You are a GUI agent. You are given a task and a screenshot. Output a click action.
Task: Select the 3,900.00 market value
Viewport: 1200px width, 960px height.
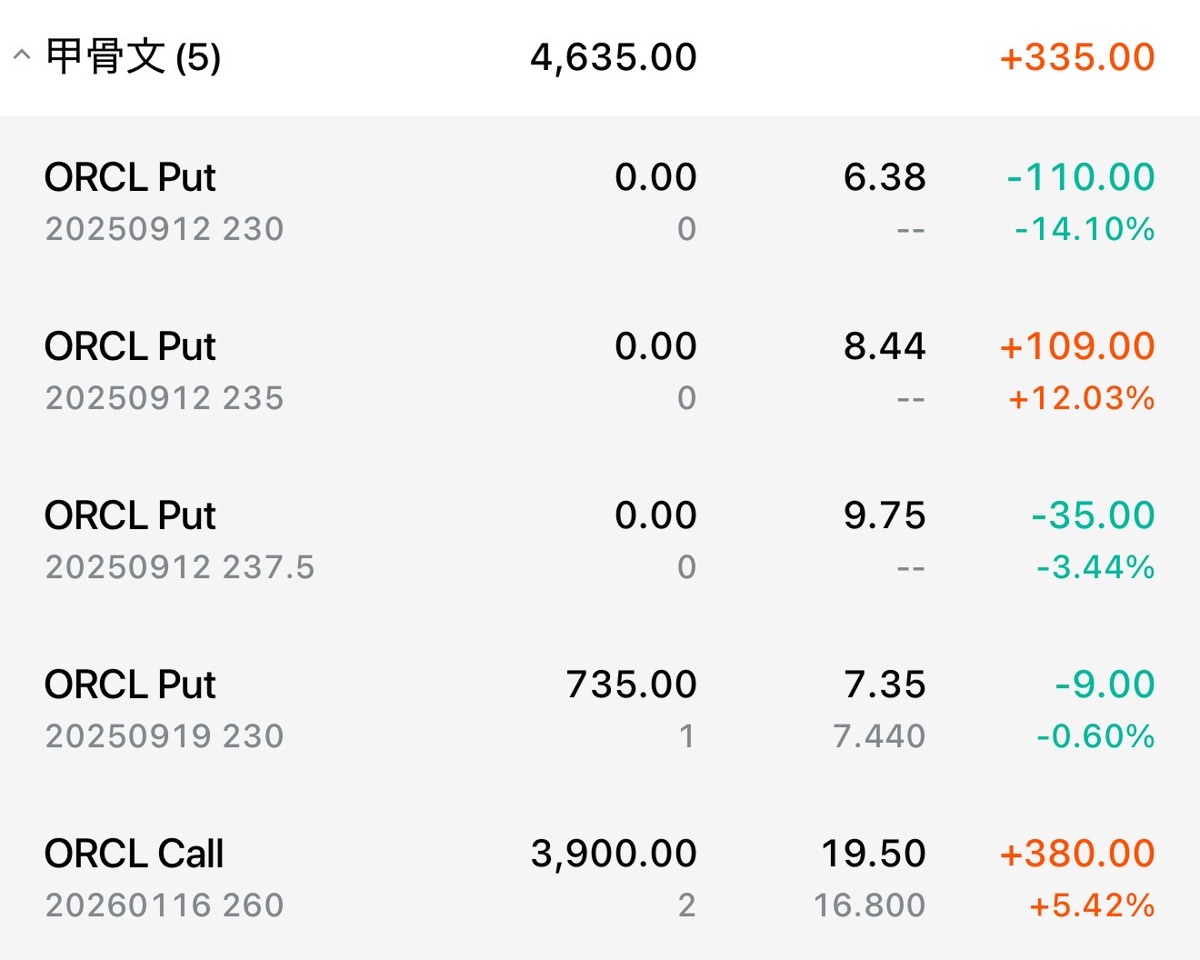click(613, 854)
